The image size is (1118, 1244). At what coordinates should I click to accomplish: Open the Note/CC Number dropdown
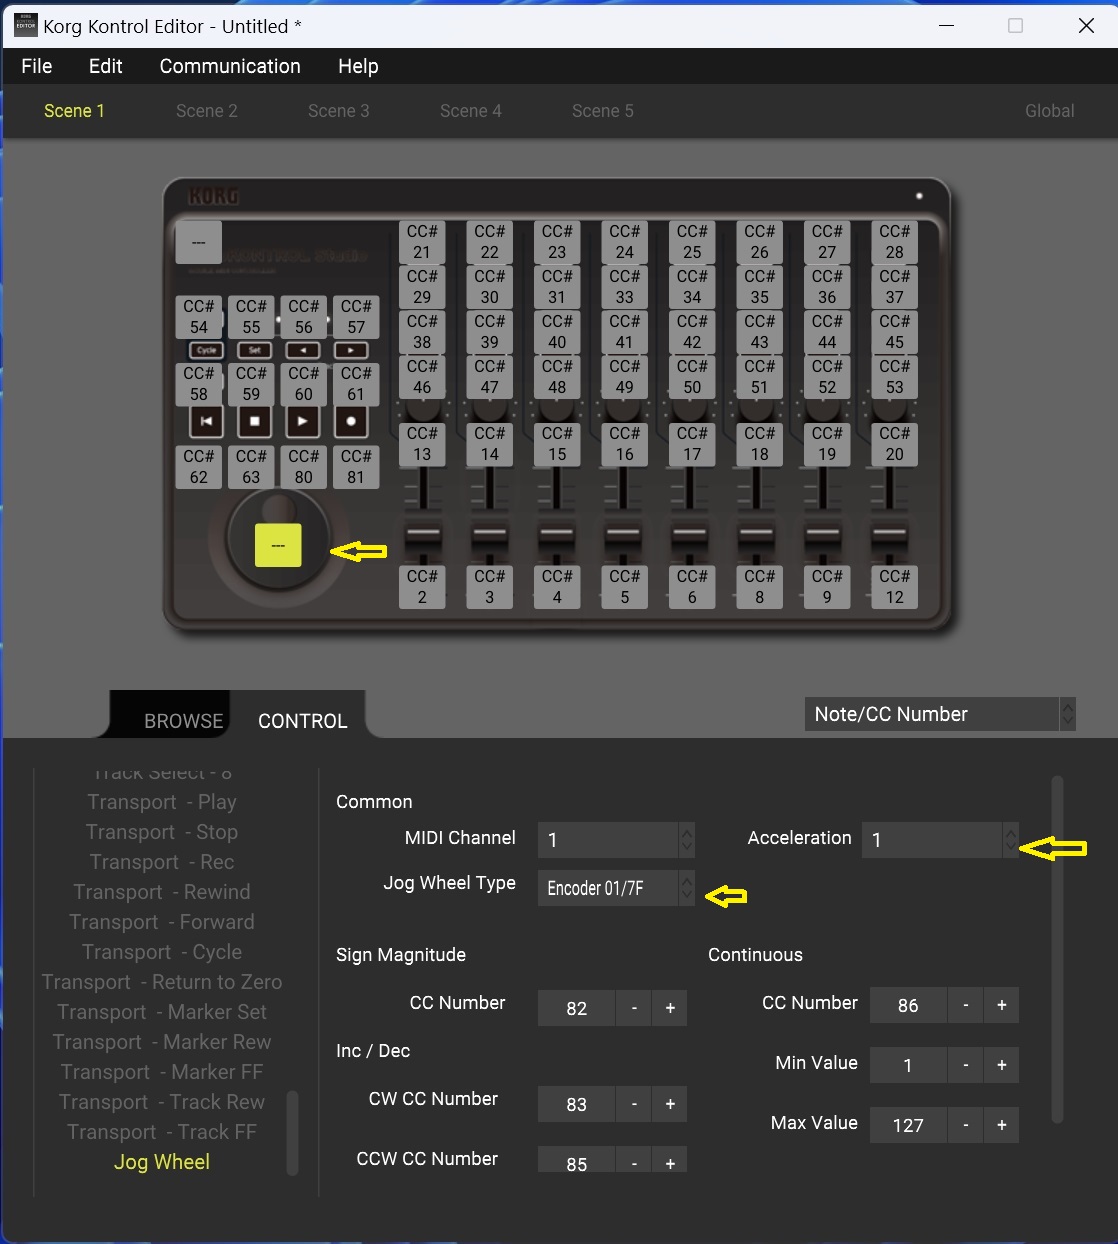point(940,714)
